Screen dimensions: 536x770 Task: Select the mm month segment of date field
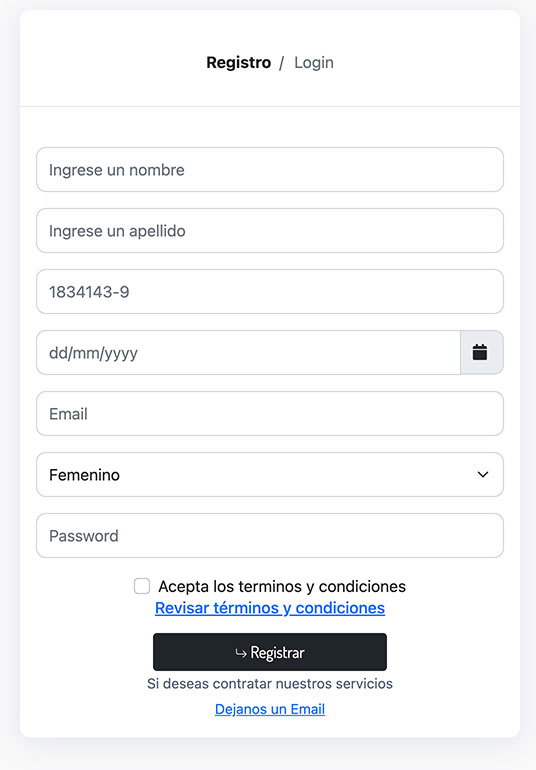[84, 353]
